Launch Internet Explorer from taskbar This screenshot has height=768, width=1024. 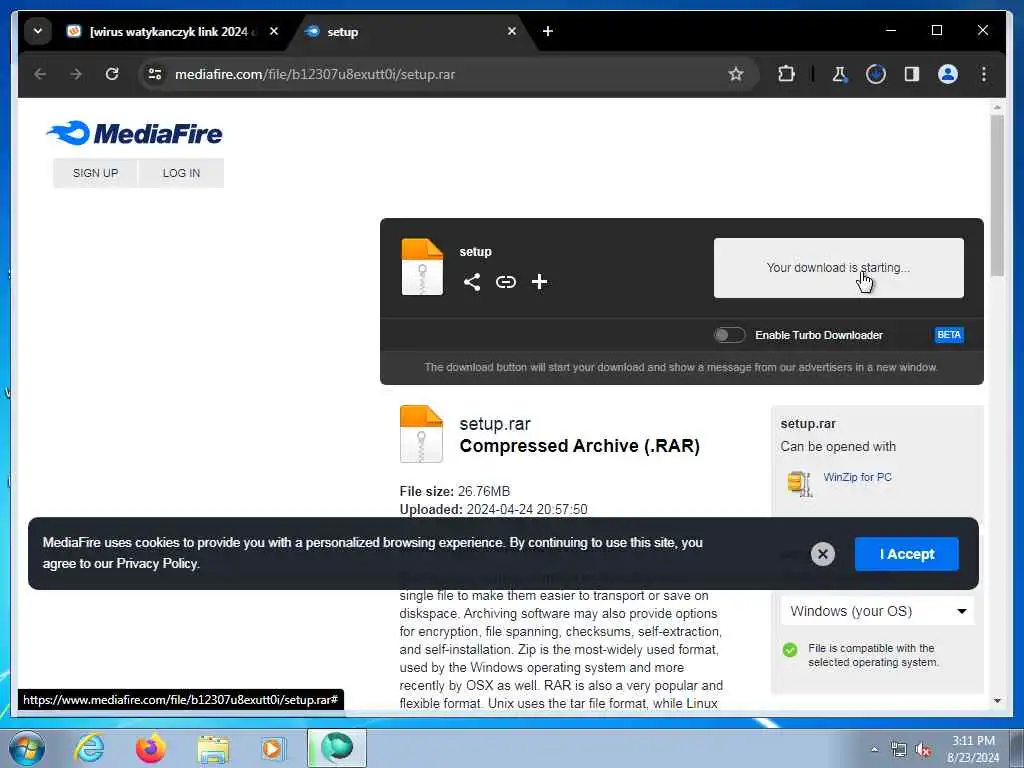89,748
